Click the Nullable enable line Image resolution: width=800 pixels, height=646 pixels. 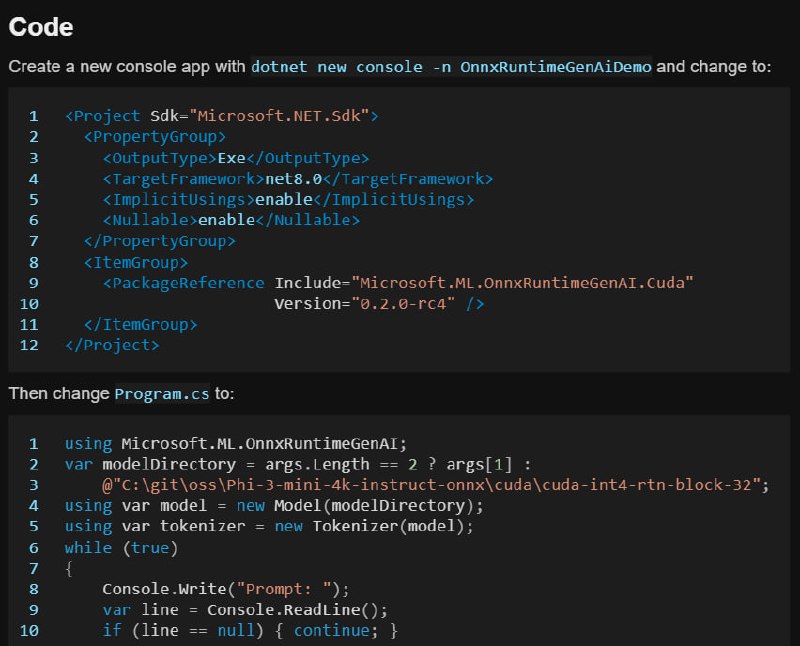231,220
